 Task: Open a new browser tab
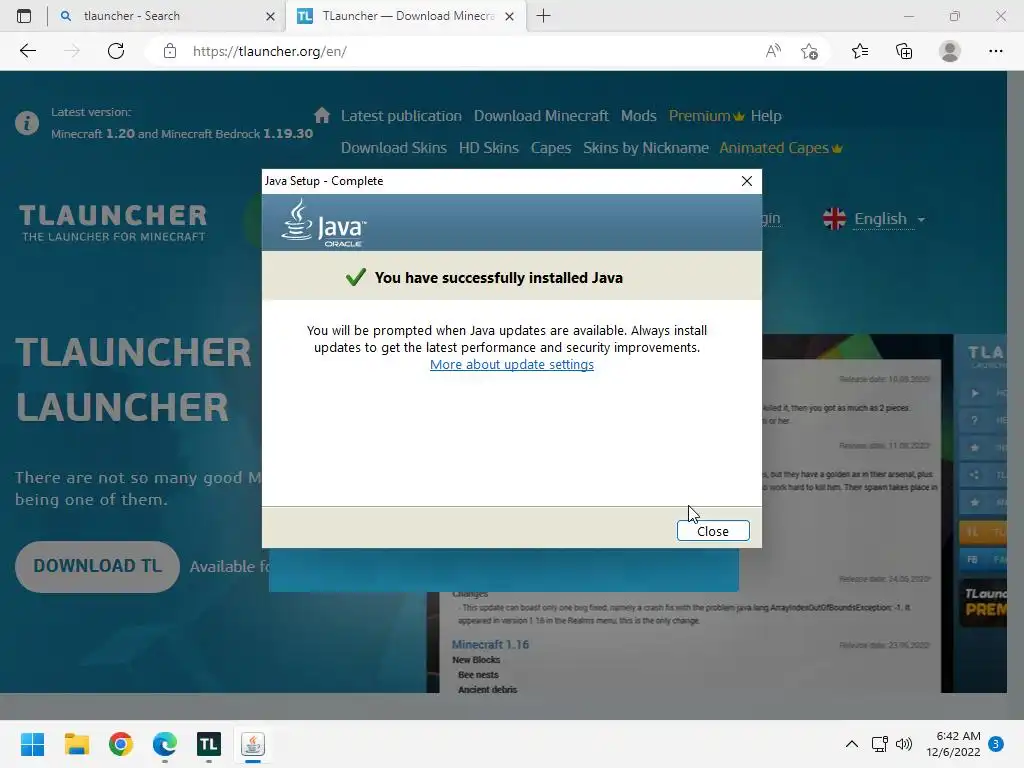tap(543, 16)
